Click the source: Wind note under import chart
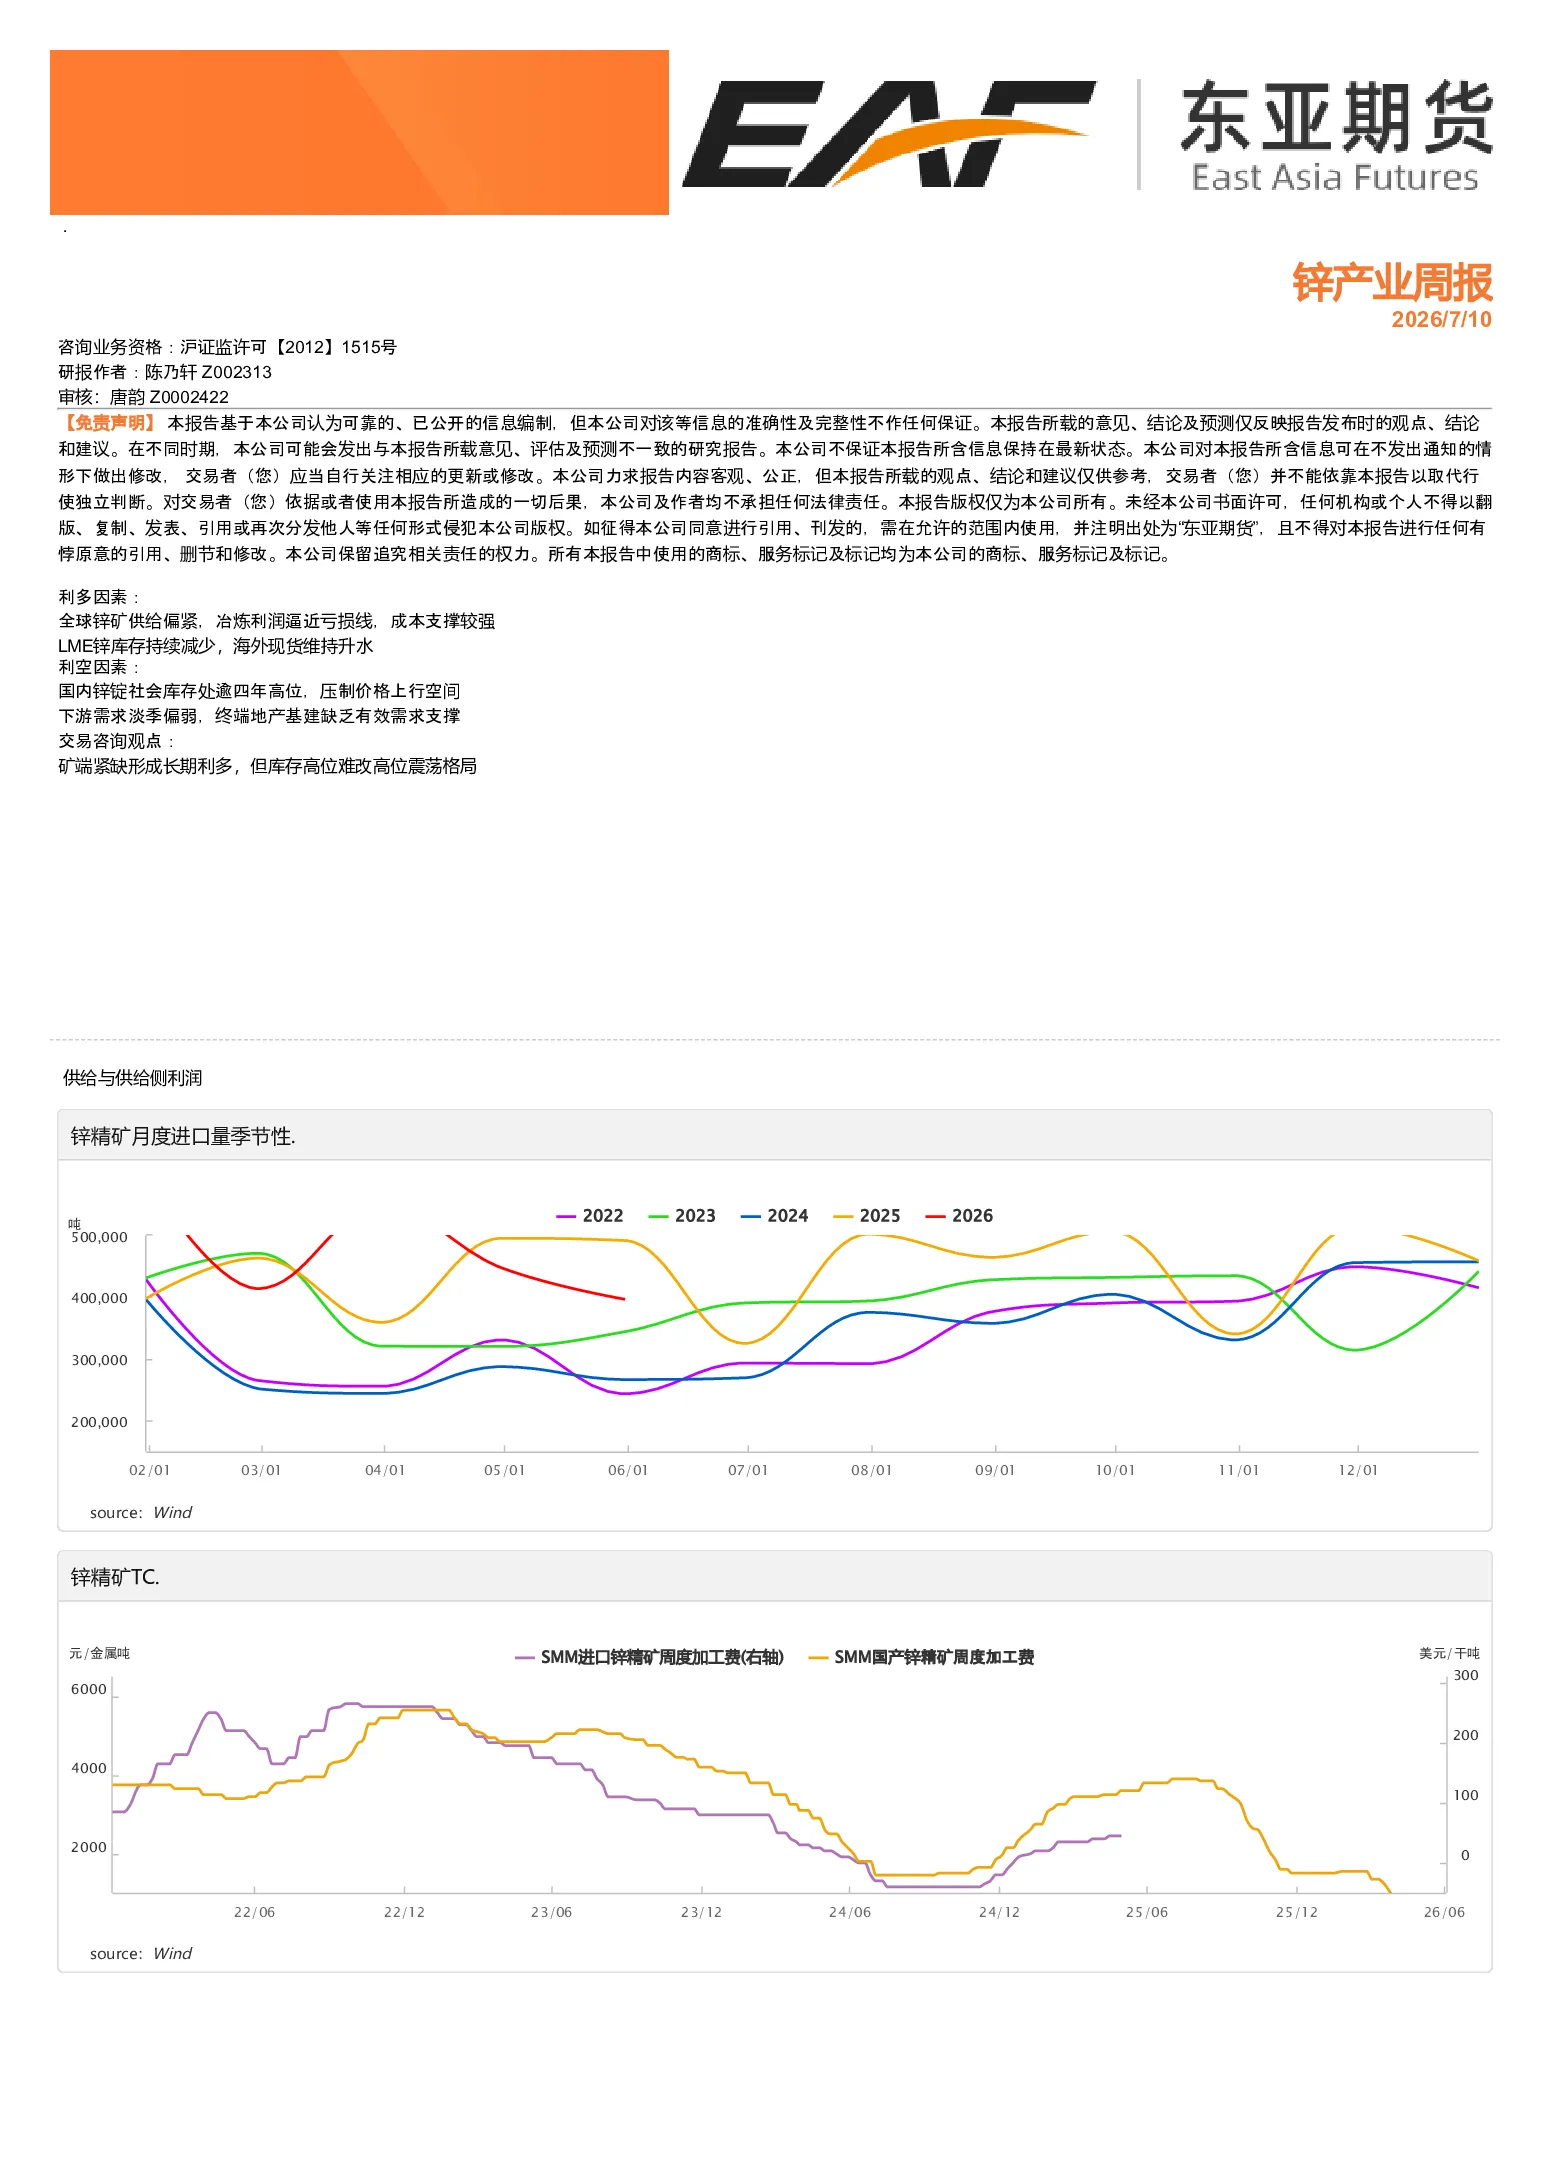This screenshot has height=2172, width=1550. 141,1513
